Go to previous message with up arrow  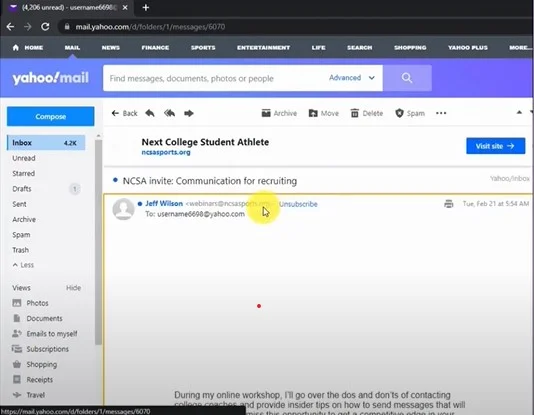519,112
